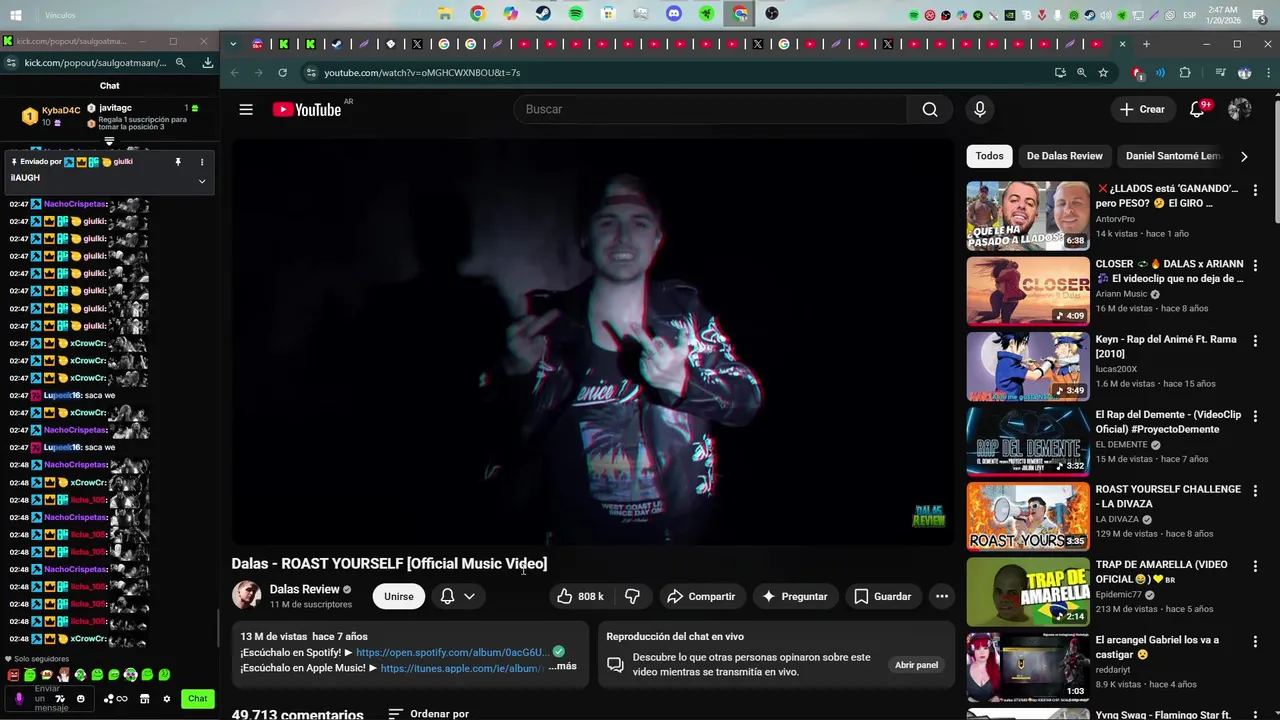Image resolution: width=1280 pixels, height=720 pixels.
Task: Open the Kick shop storefront icon
Action: [144, 698]
